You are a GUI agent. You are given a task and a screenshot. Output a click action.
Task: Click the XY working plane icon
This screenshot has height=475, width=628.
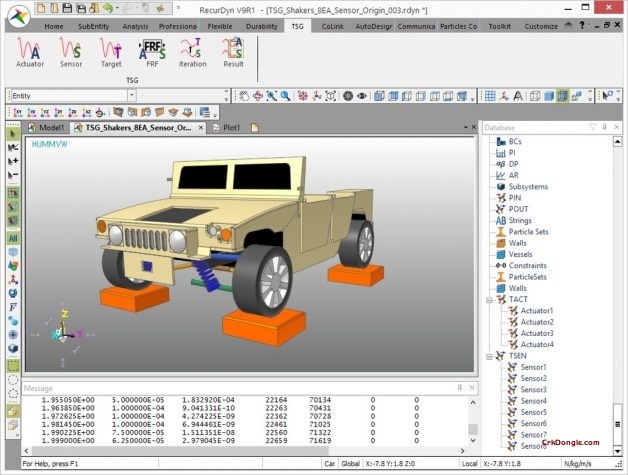point(18,113)
